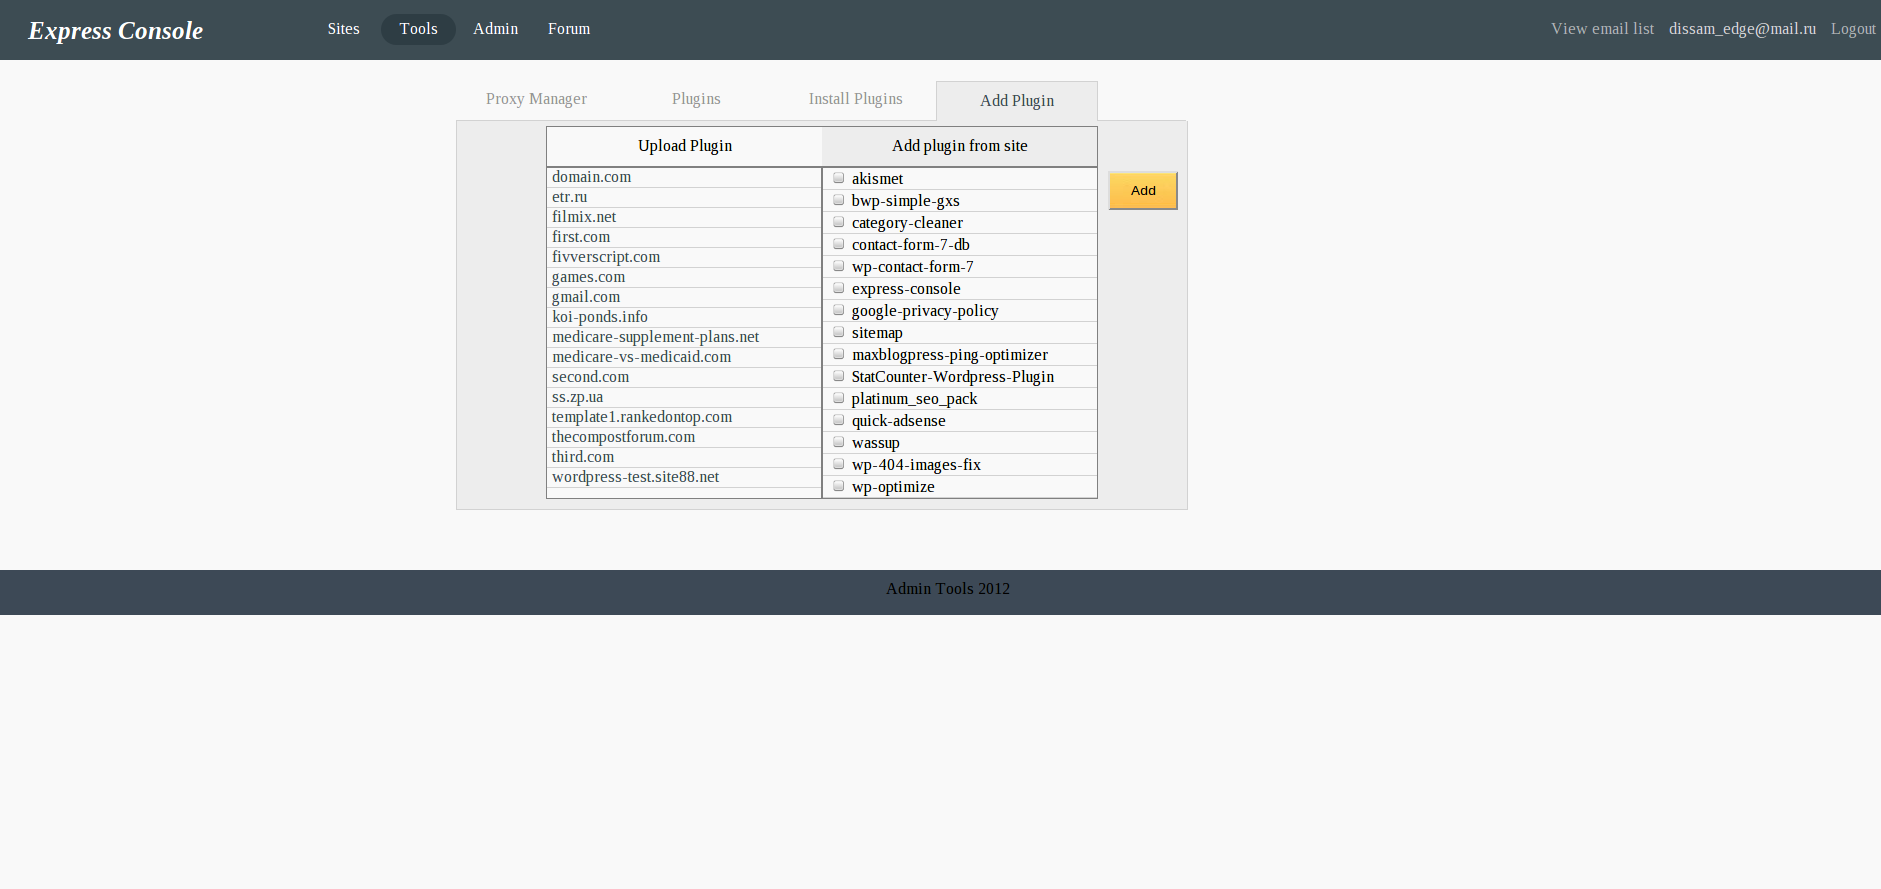The image size is (1881, 889).
Task: Pick thecompostforum.com in the site list
Action: click(623, 437)
